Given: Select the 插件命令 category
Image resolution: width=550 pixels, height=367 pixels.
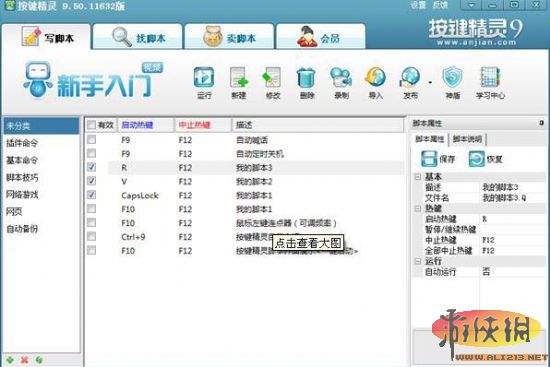Looking at the screenshot, I should coord(41,143).
